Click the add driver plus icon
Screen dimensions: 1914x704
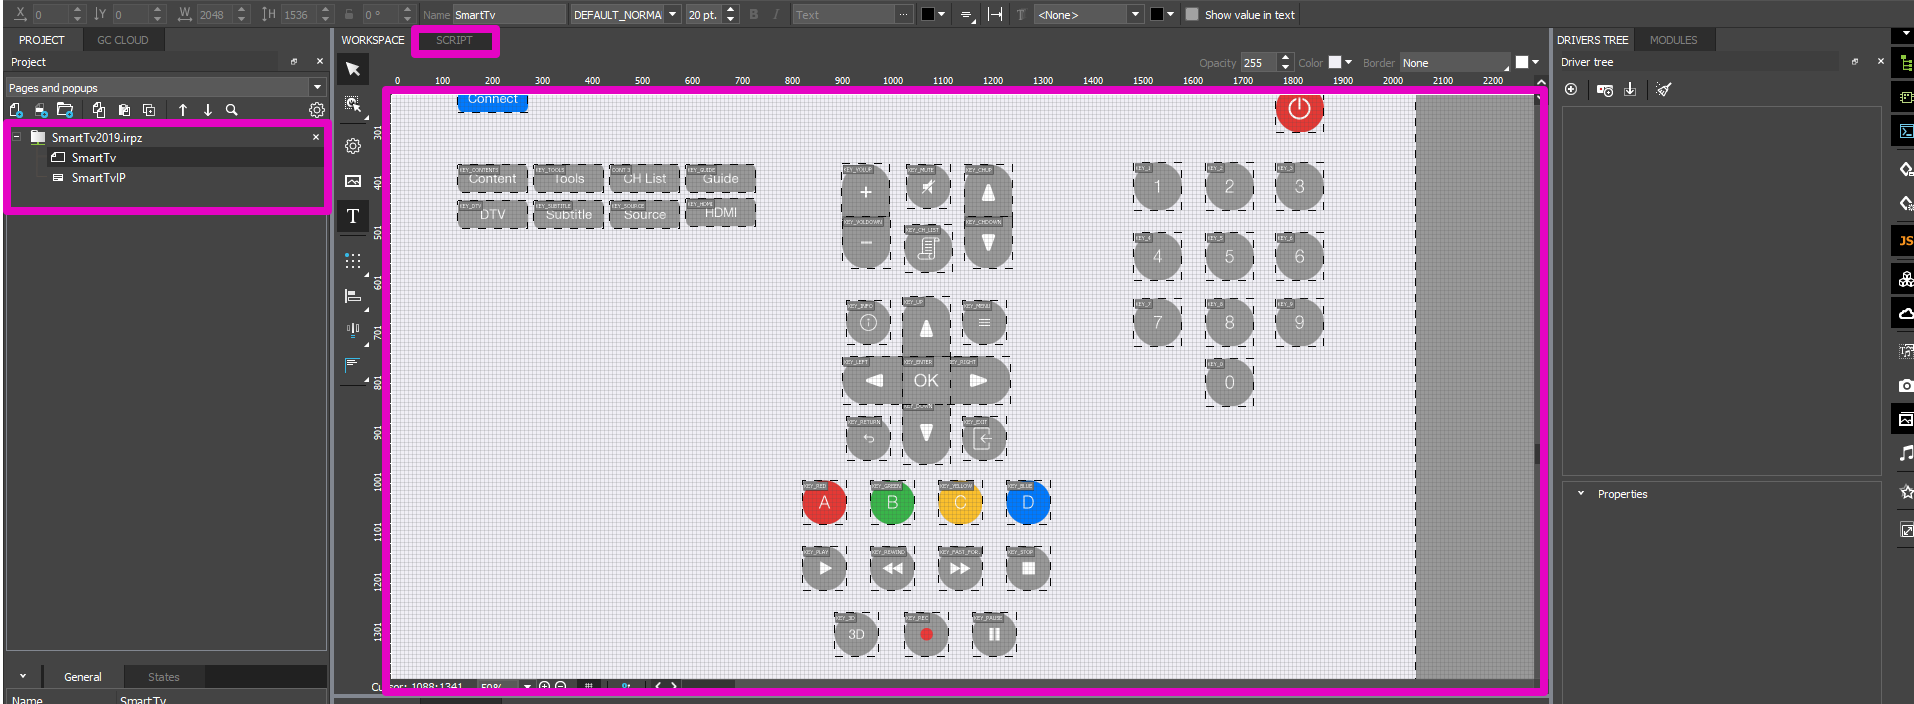[x=1571, y=90]
